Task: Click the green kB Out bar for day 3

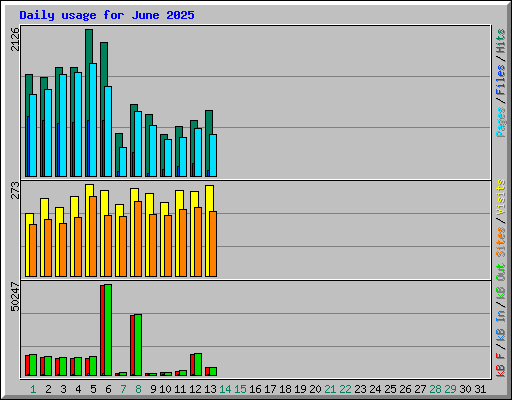Action: [x=63, y=366]
